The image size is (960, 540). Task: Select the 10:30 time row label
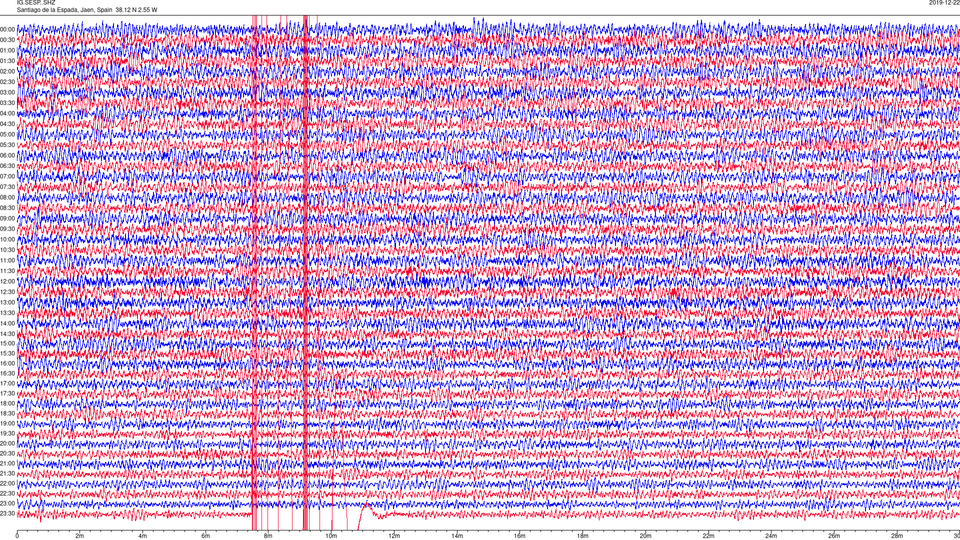click(8, 250)
